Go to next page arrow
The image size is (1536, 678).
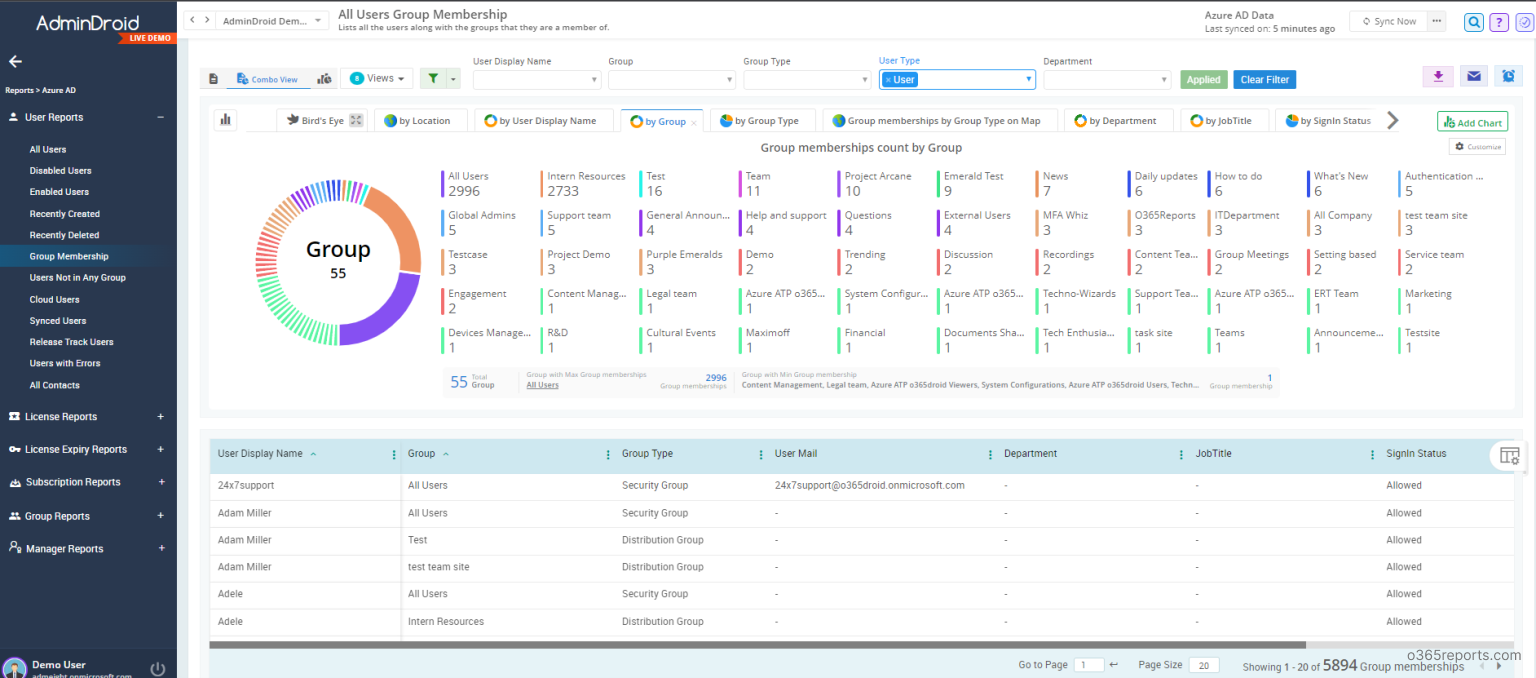(1498, 666)
